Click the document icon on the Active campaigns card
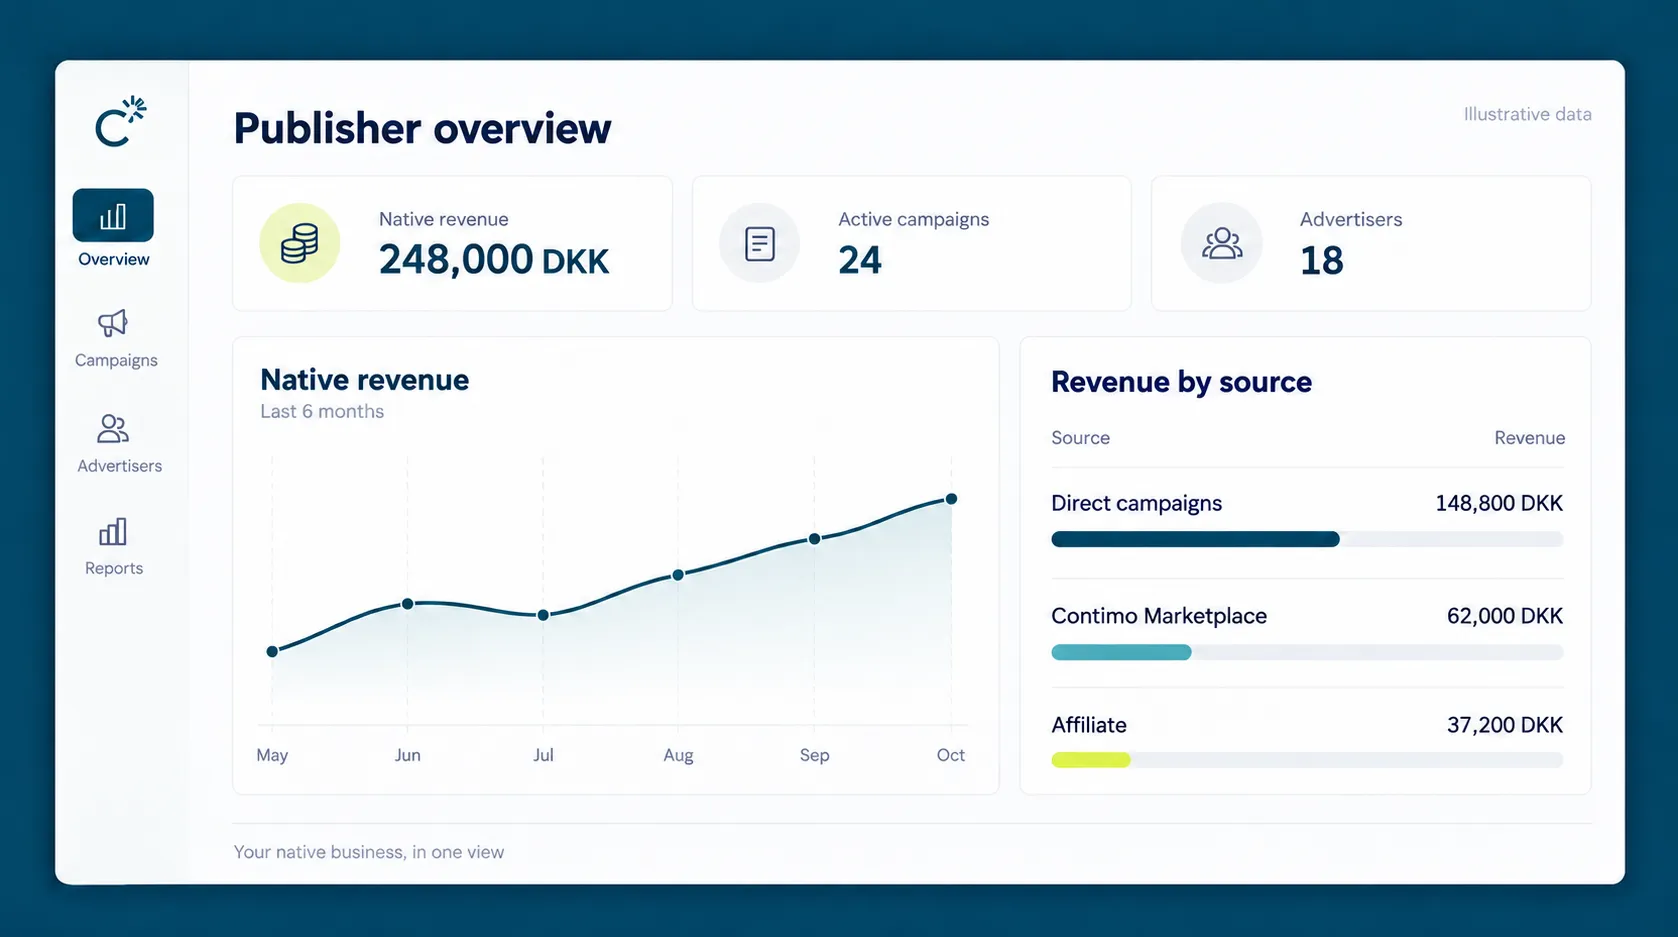This screenshot has height=937, width=1678. coord(760,243)
